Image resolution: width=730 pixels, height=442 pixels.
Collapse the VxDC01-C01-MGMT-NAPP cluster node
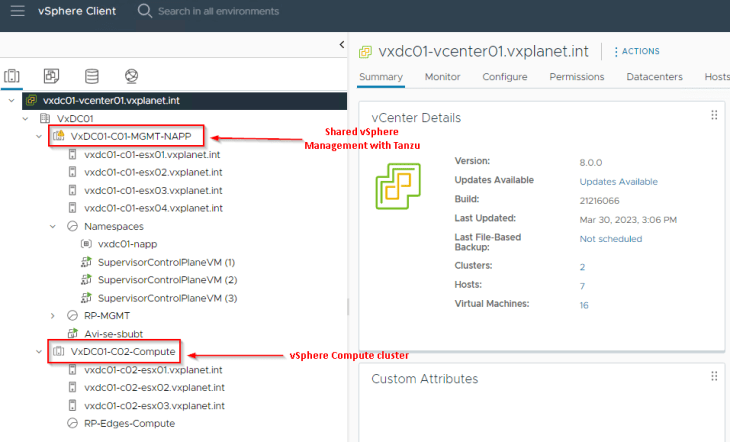point(39,136)
